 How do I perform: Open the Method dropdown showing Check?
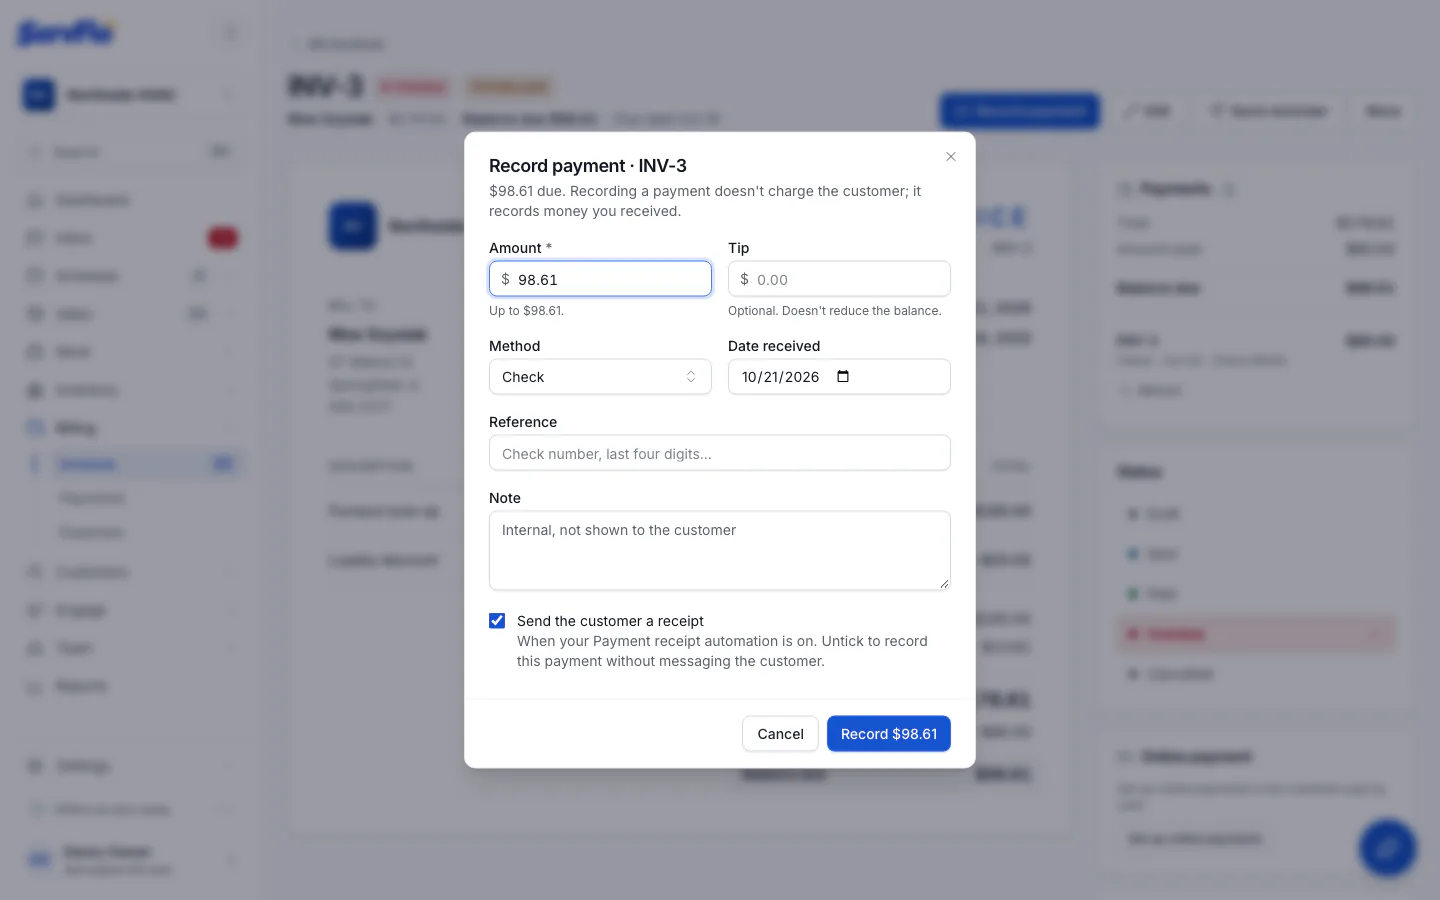(600, 377)
